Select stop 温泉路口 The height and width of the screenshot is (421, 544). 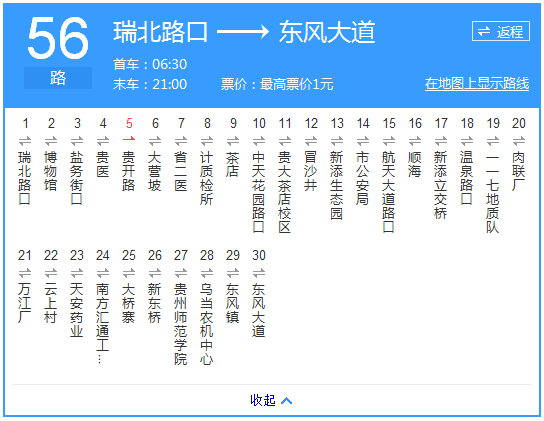coord(467,178)
